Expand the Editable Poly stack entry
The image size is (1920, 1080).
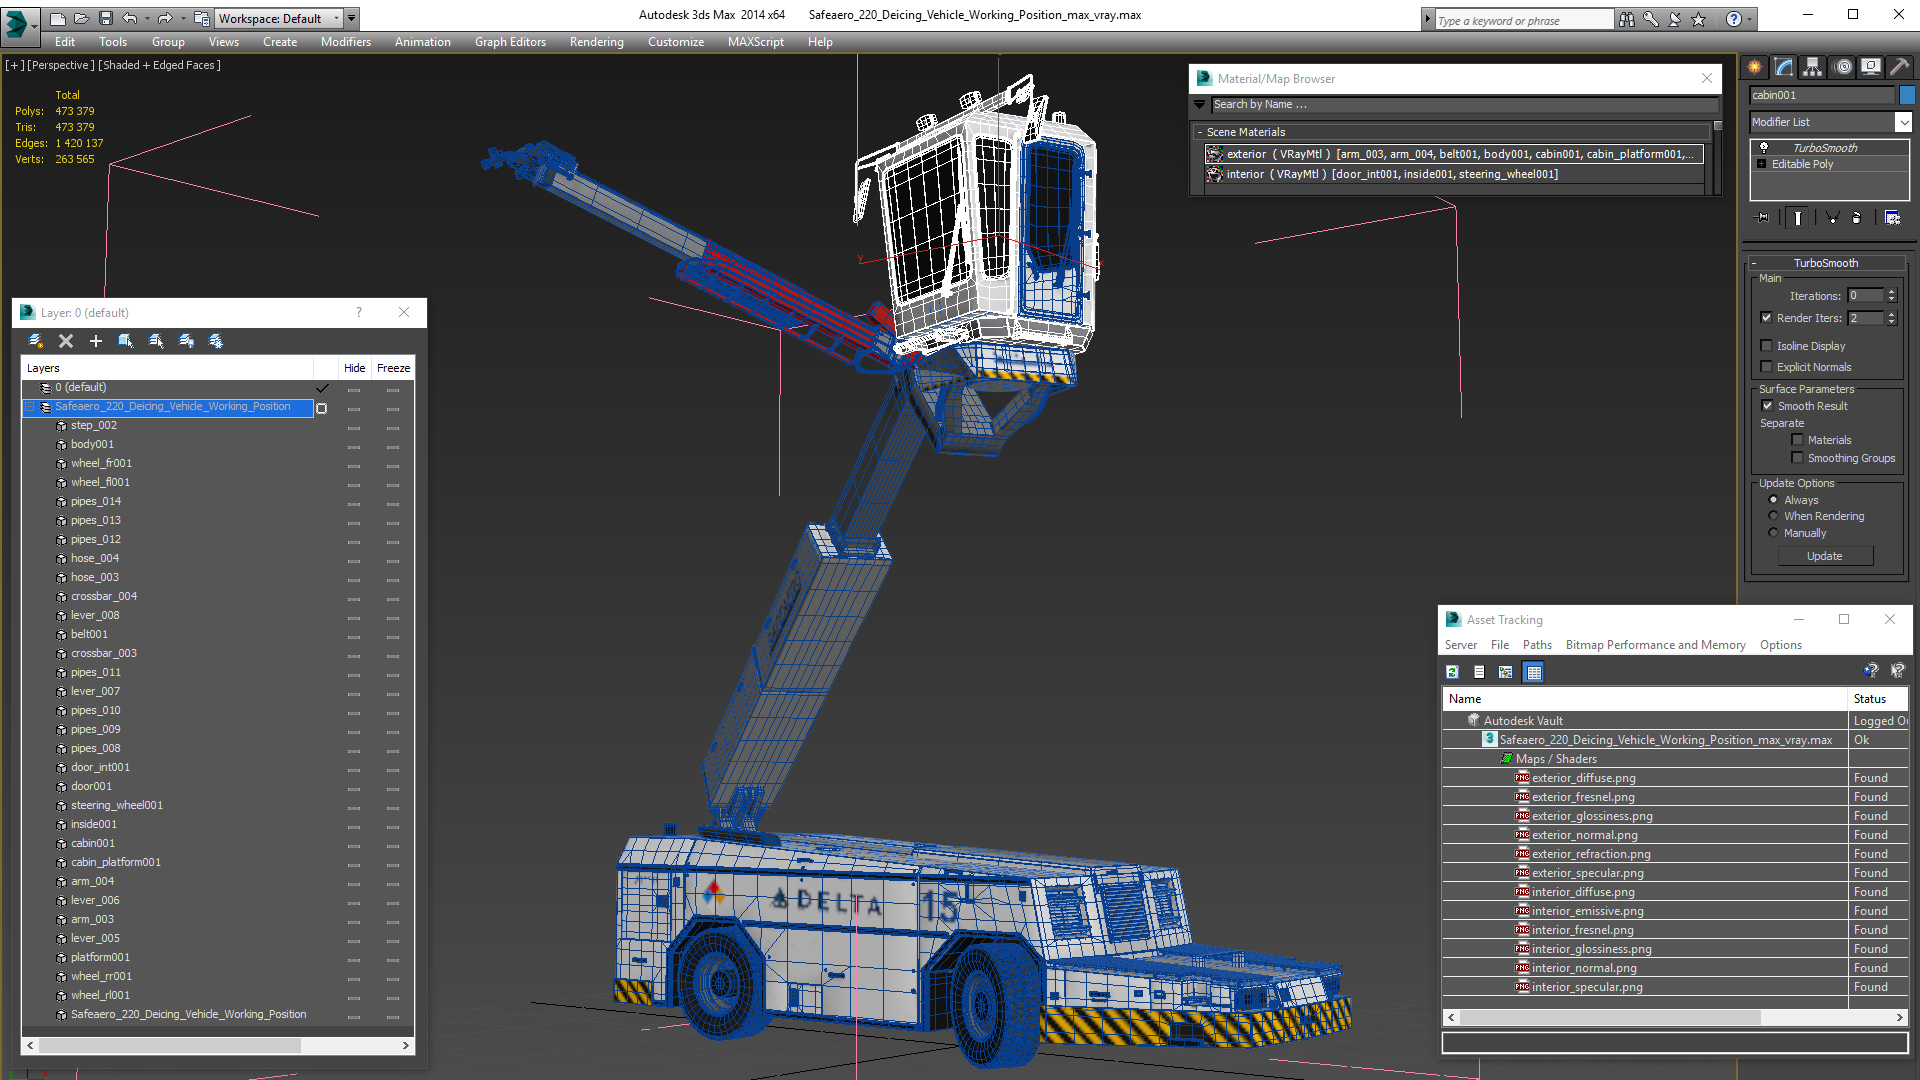tap(1762, 164)
